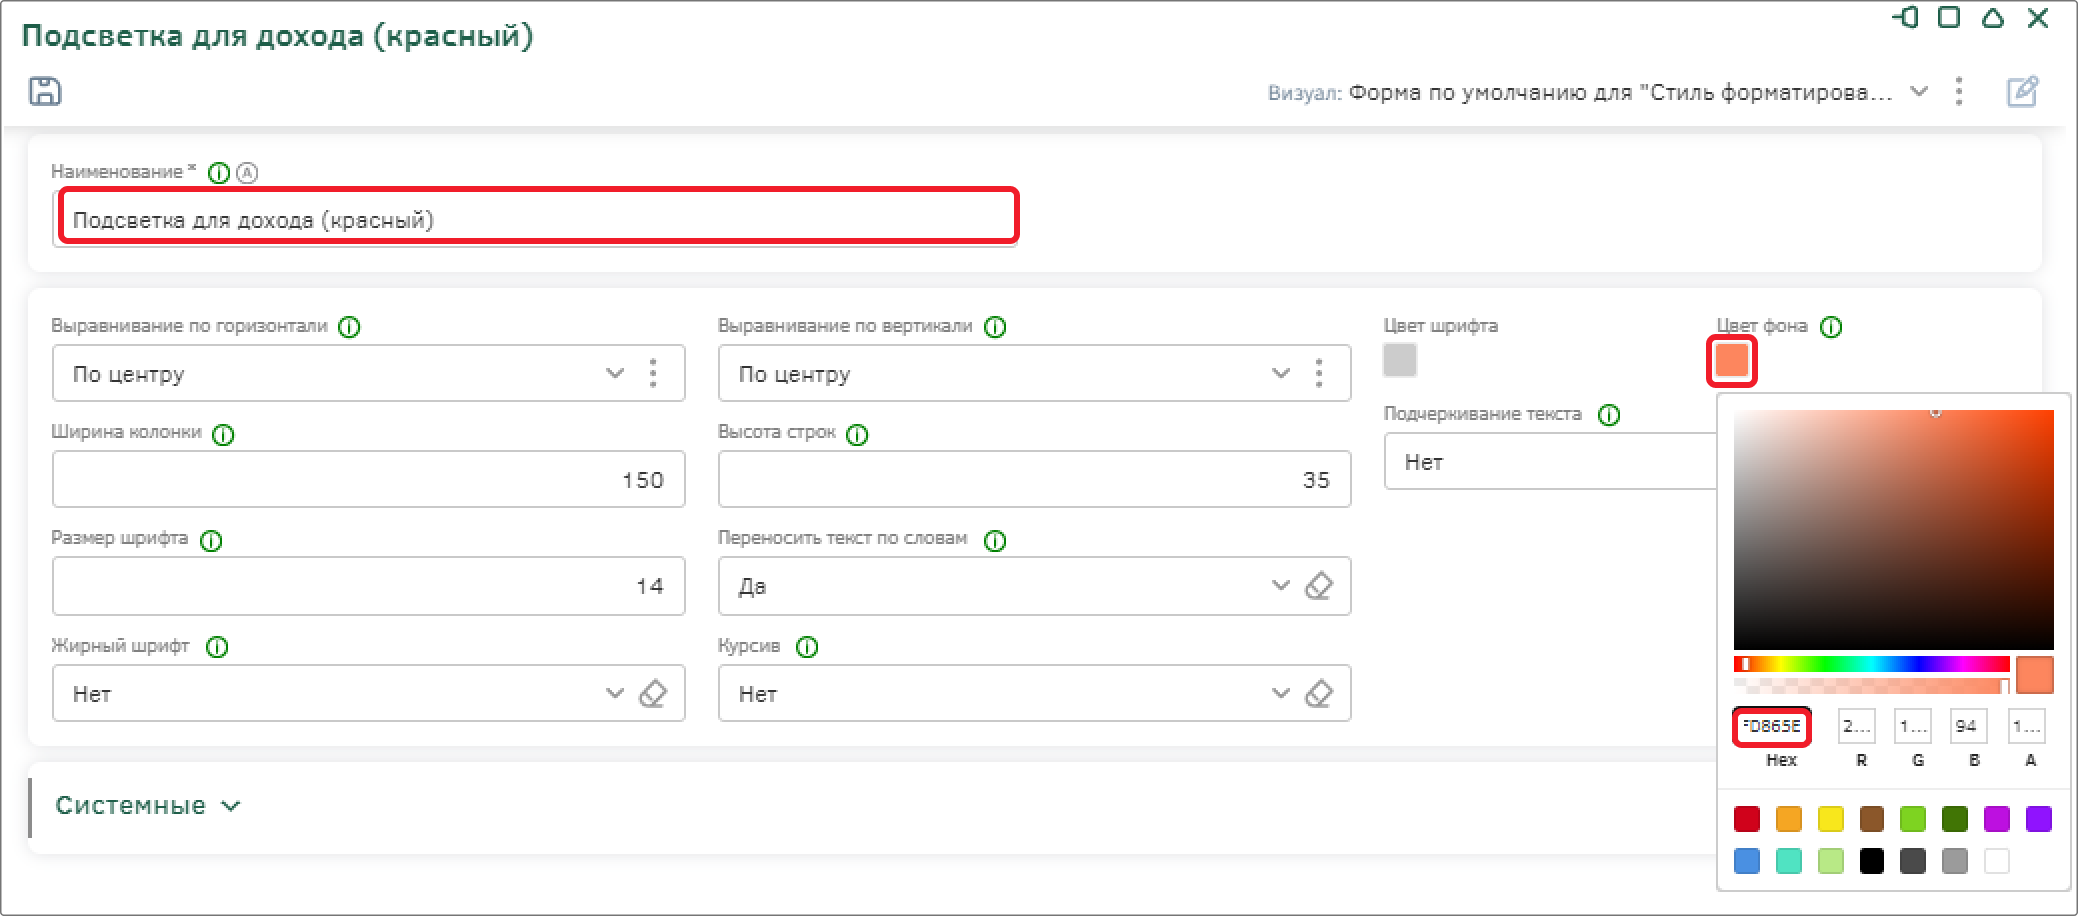This screenshot has height=916, width=2078.
Task: Click on the alpha transparency slider
Action: click(x=1872, y=686)
